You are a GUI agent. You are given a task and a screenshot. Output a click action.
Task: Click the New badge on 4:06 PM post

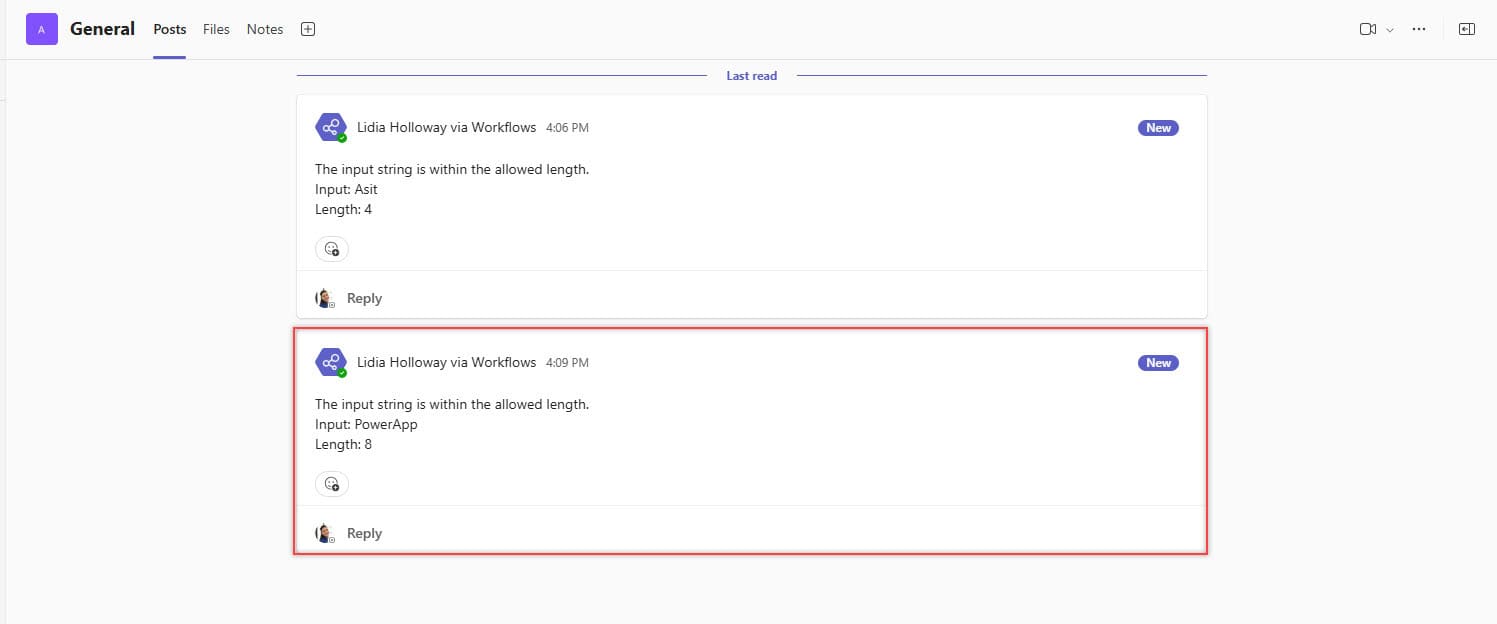[x=1158, y=128]
